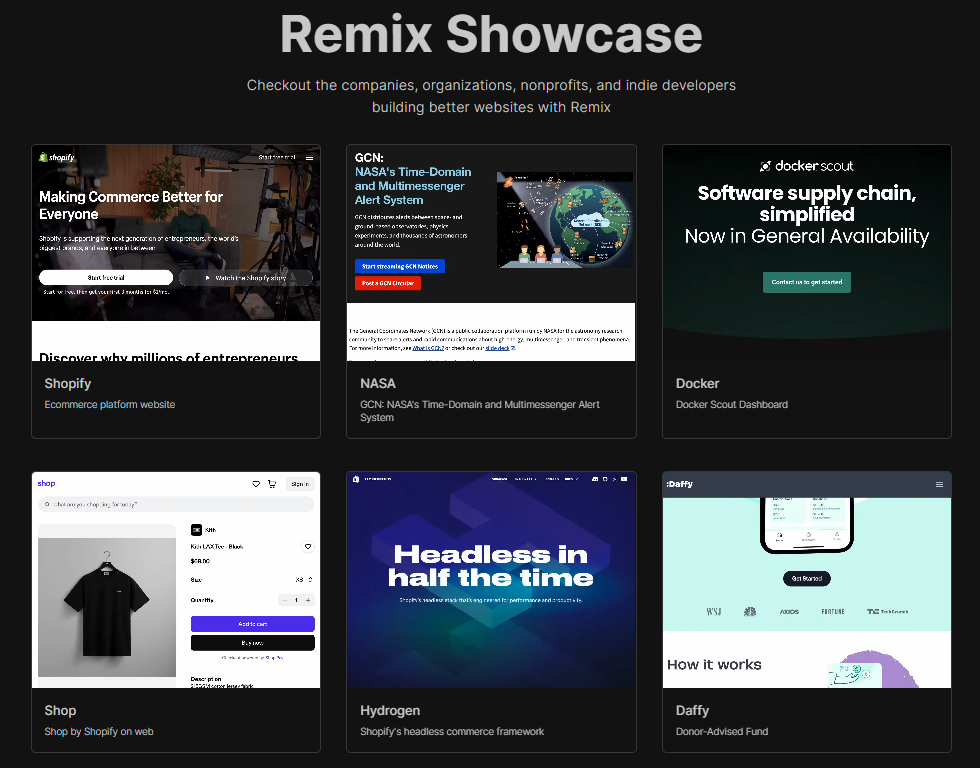Image resolution: width=980 pixels, height=768 pixels.
Task: Click the 'Ecommerce platform website' description
Action: point(109,405)
